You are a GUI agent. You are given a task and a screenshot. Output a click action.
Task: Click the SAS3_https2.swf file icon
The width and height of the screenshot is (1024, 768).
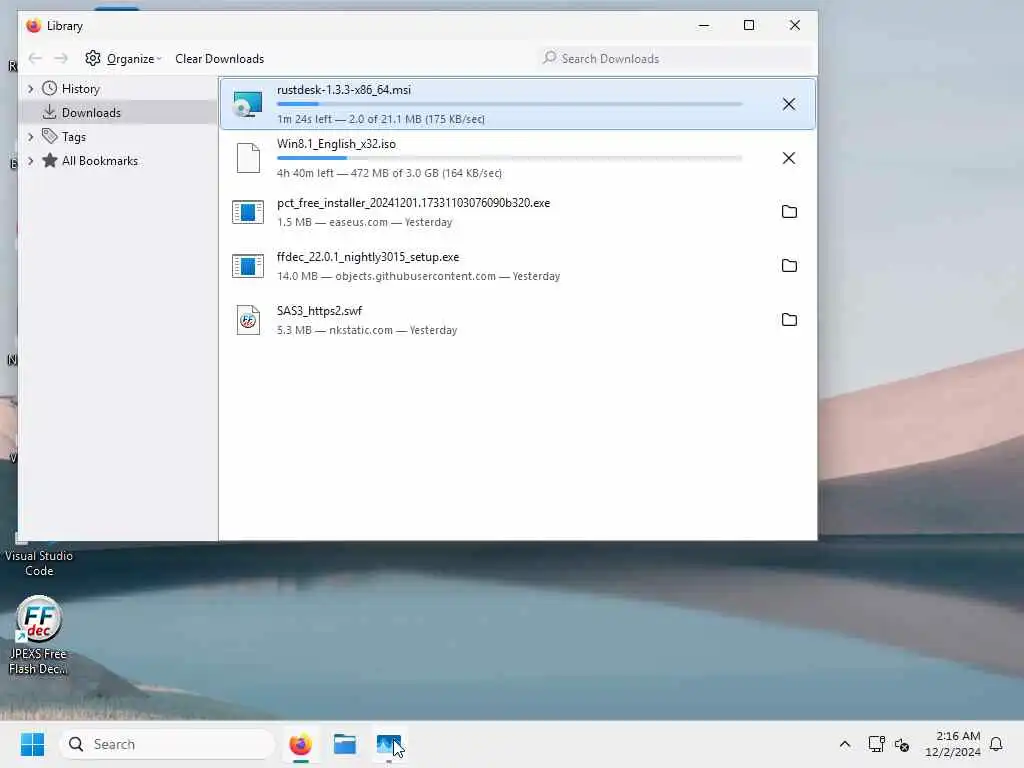pos(248,320)
